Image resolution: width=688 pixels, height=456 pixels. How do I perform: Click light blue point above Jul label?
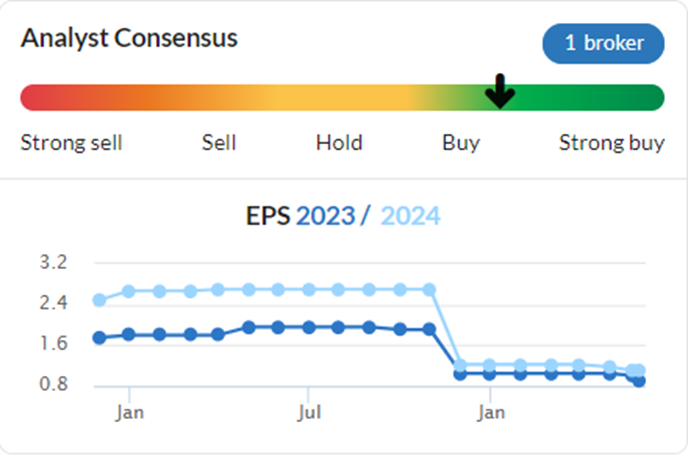tap(309, 290)
